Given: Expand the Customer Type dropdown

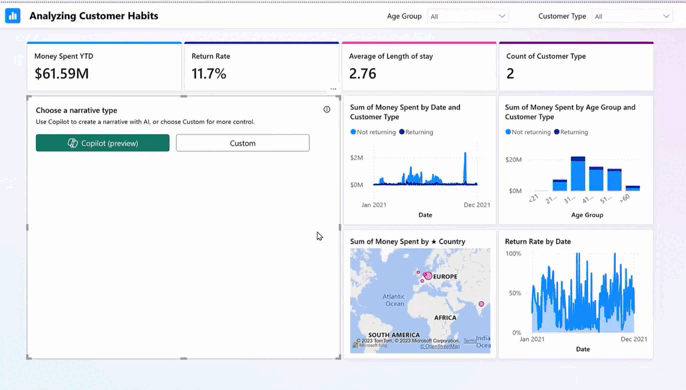Looking at the screenshot, I should coord(632,16).
